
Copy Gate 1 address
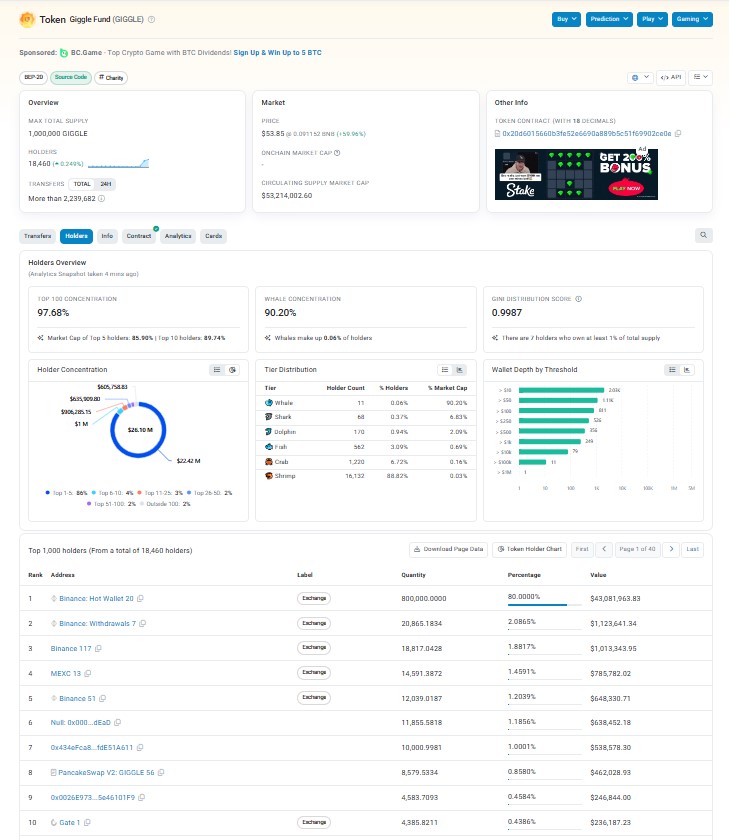pos(87,822)
